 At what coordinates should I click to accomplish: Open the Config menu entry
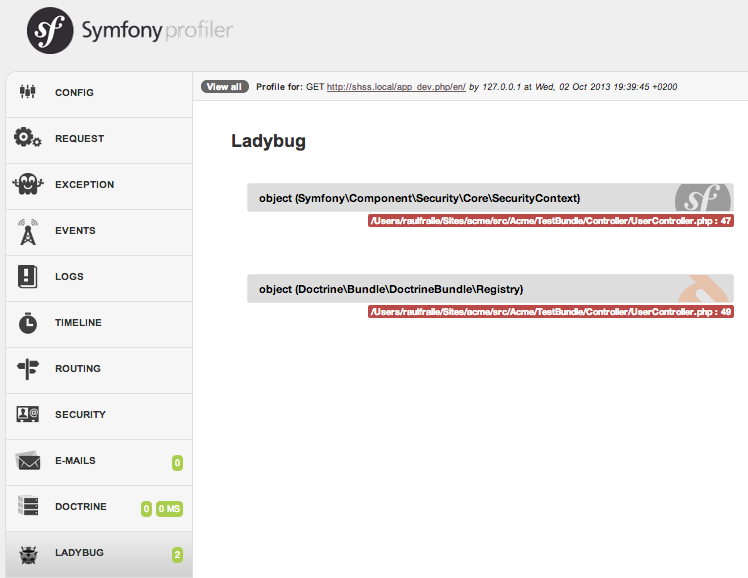(99, 94)
